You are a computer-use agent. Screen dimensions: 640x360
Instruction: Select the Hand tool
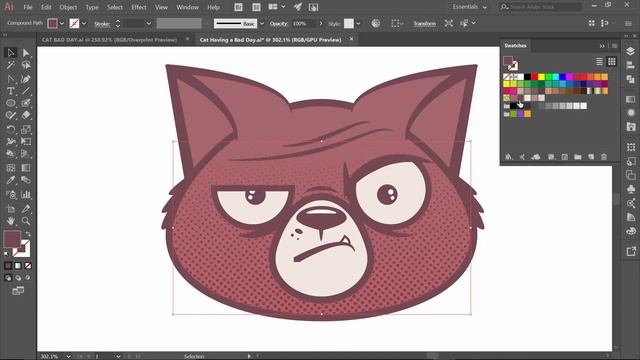tap(11, 221)
